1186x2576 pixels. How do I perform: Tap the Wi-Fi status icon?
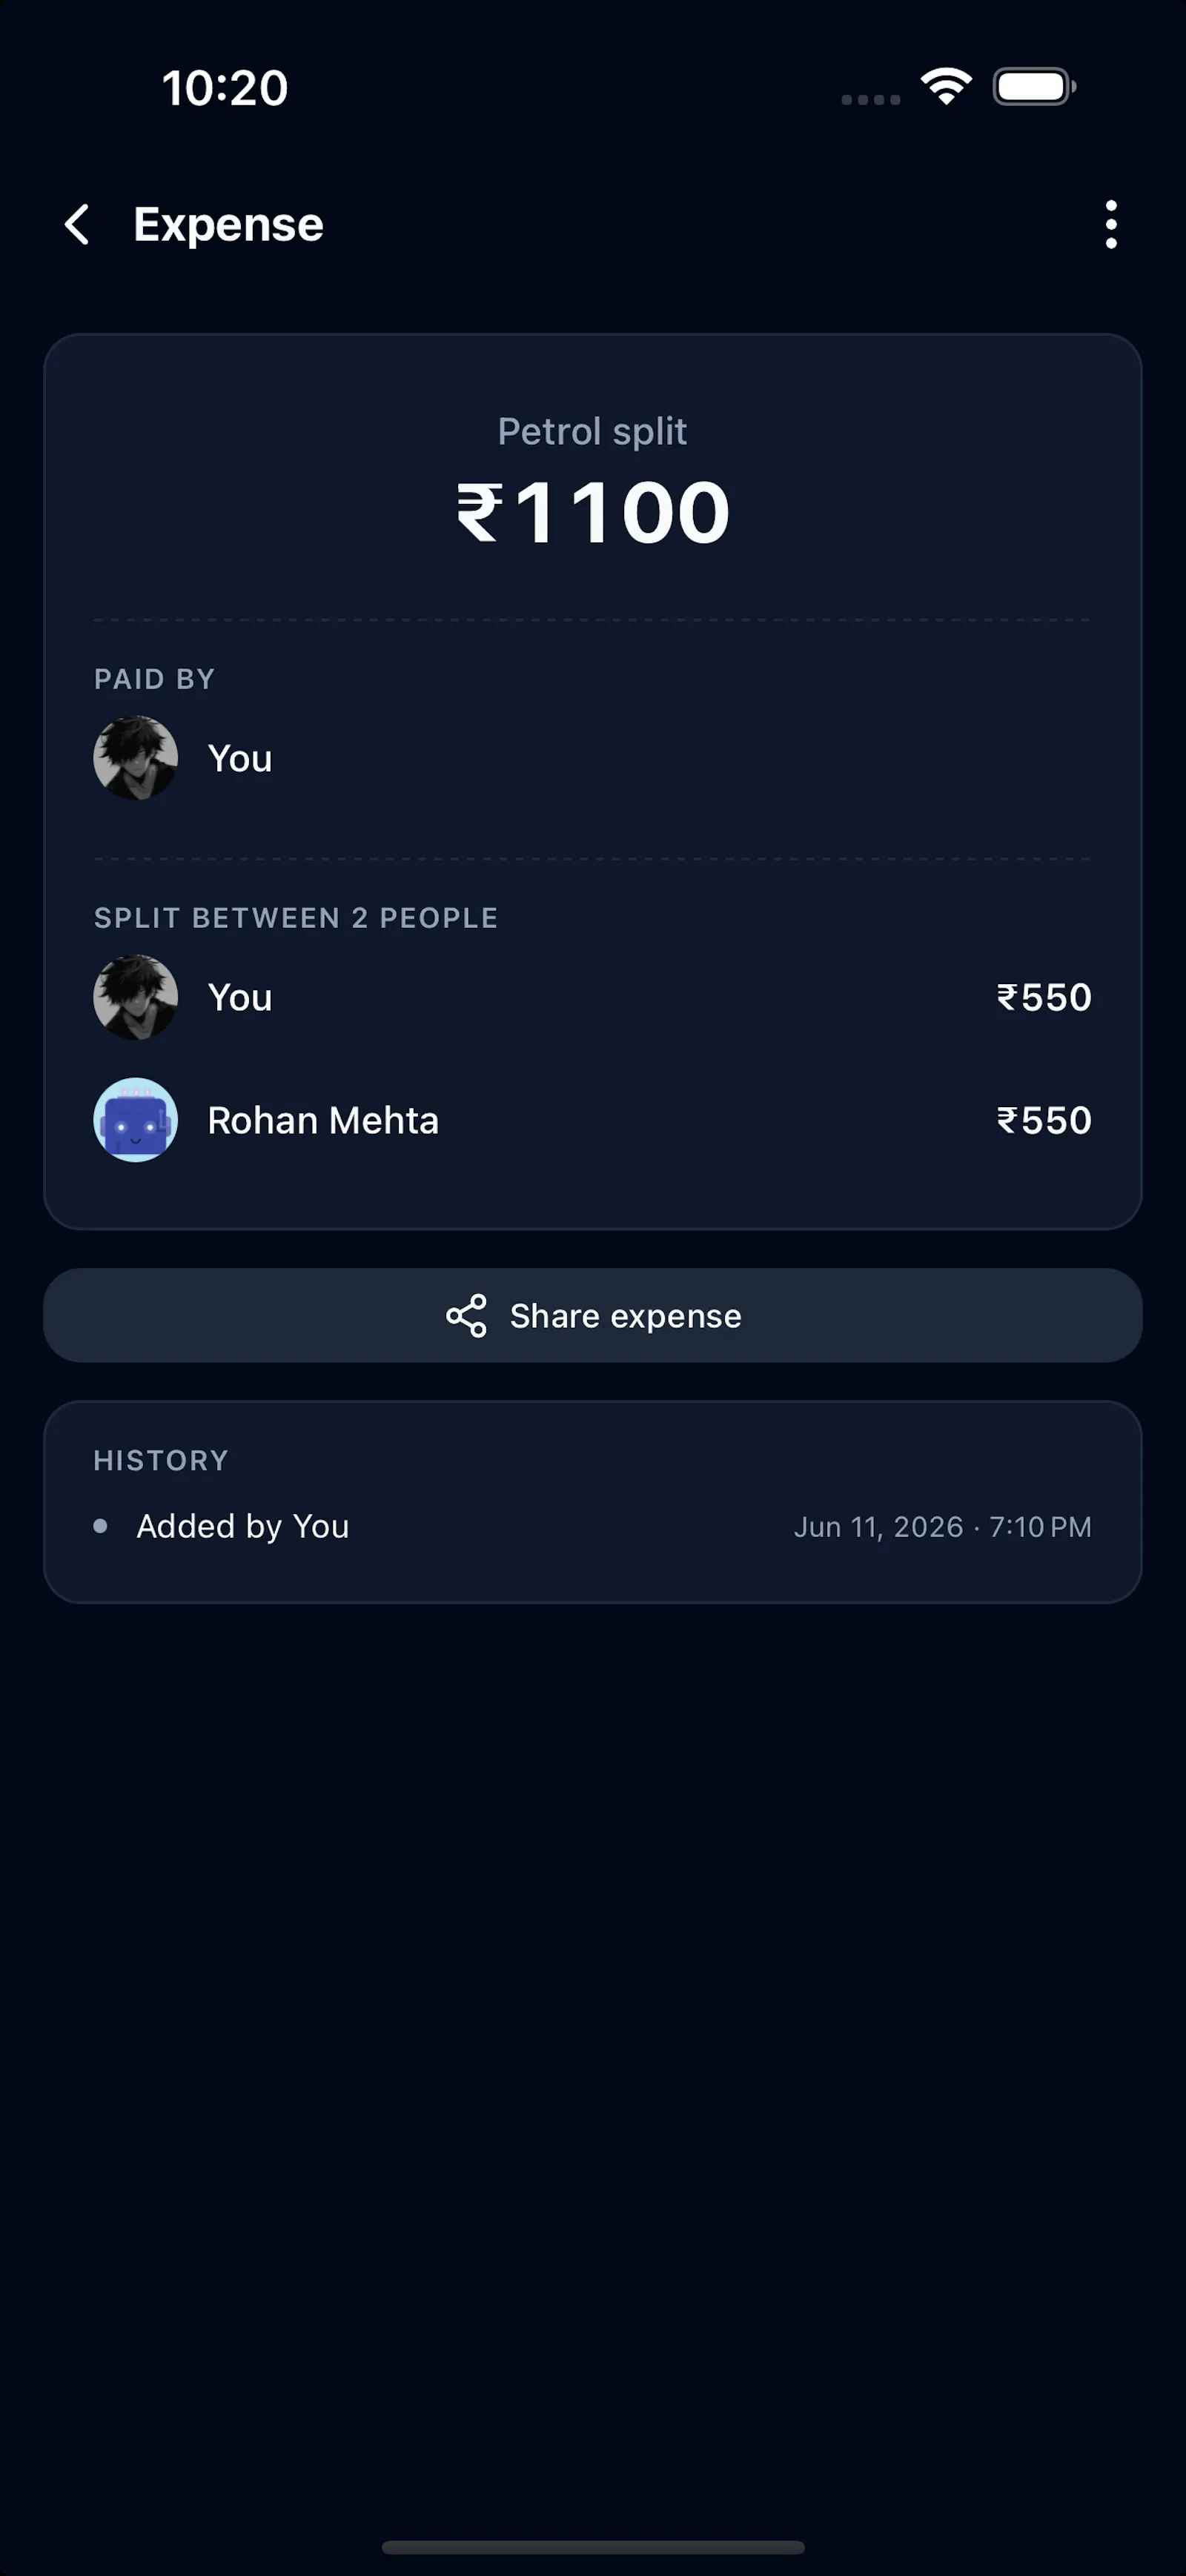coord(947,86)
